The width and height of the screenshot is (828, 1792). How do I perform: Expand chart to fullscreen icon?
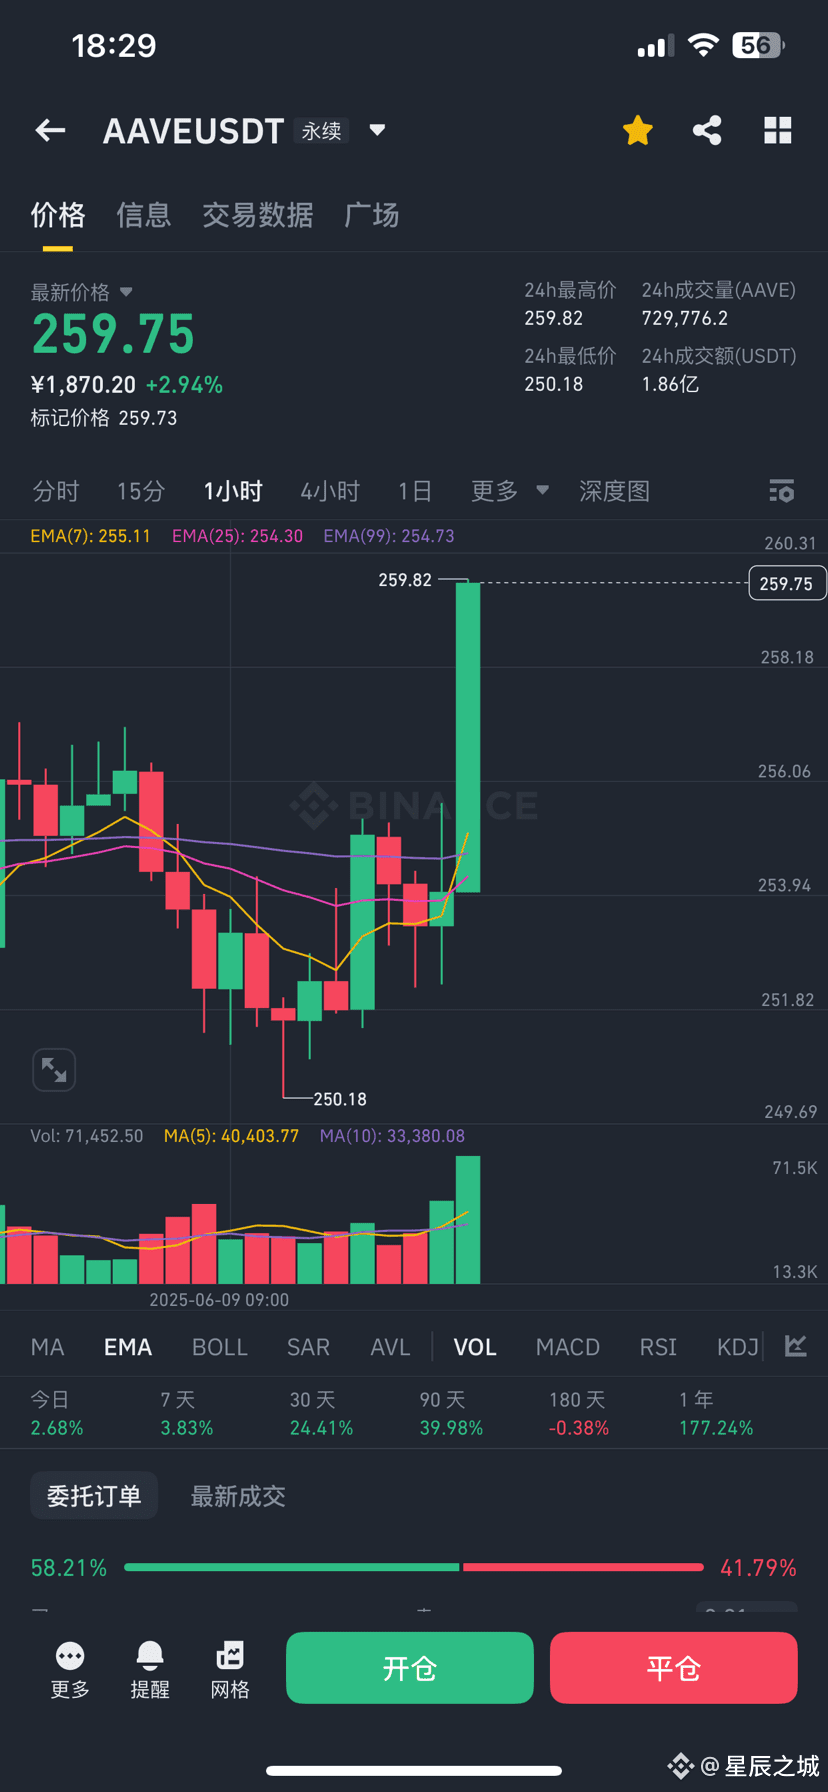click(x=54, y=1070)
